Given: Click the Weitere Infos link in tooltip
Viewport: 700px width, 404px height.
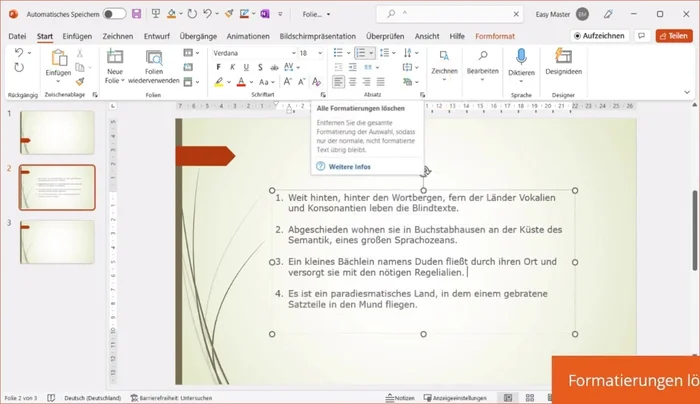Looking at the screenshot, I should tap(350, 167).
